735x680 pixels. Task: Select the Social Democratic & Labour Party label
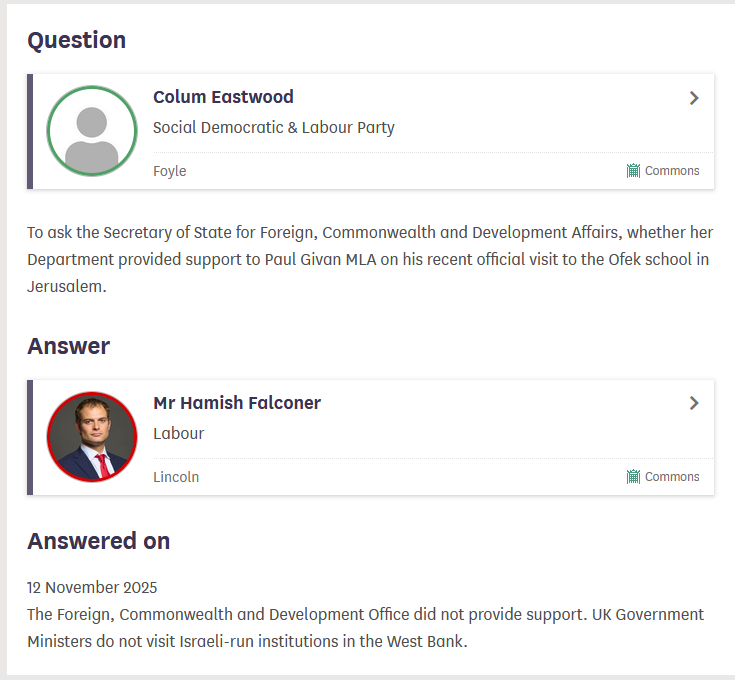[x=273, y=128]
